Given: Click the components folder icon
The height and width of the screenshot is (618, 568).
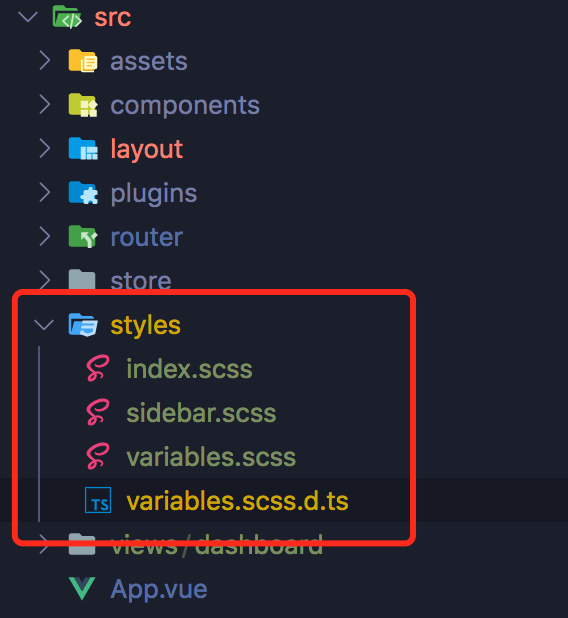Looking at the screenshot, I should [x=83, y=105].
